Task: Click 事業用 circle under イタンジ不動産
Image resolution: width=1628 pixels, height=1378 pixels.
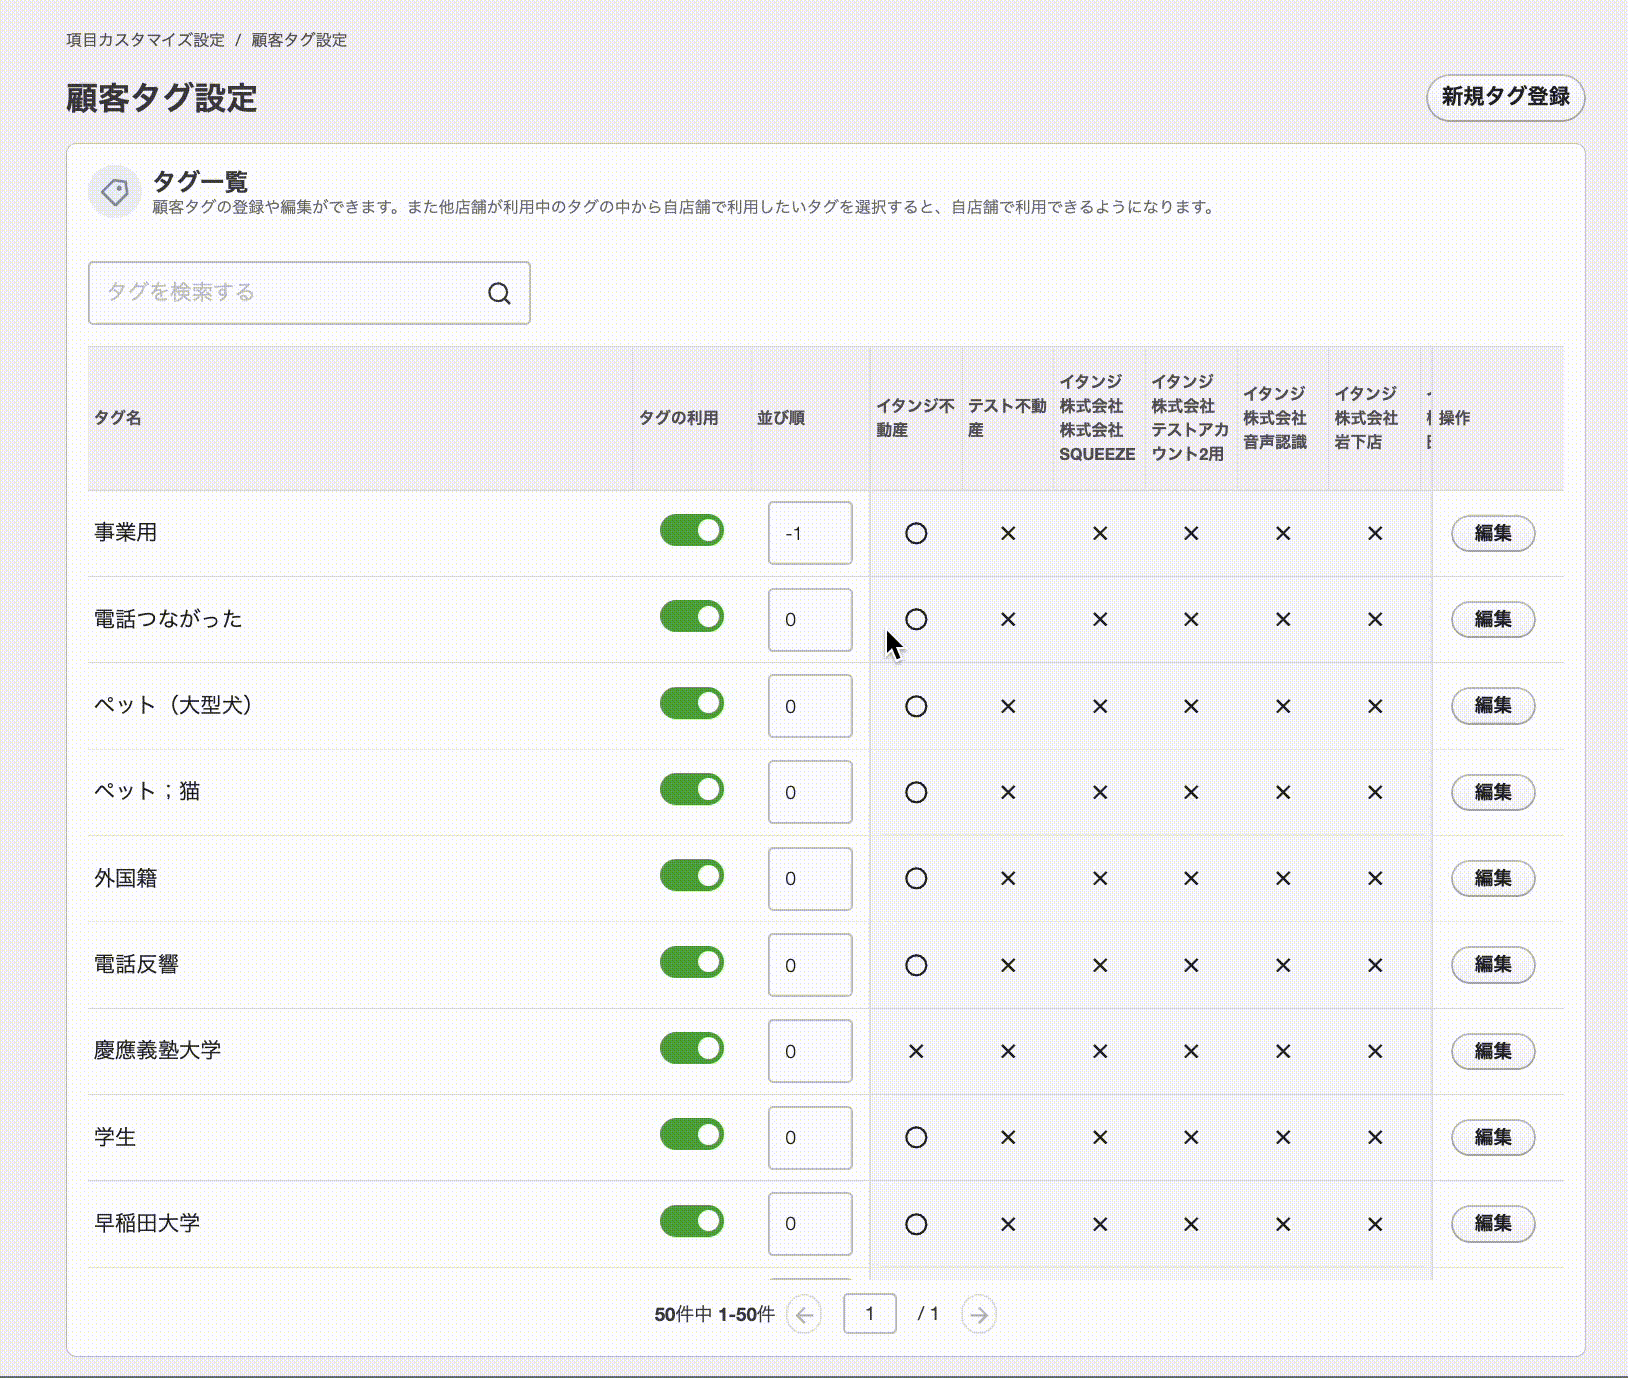Action: pyautogui.click(x=916, y=534)
